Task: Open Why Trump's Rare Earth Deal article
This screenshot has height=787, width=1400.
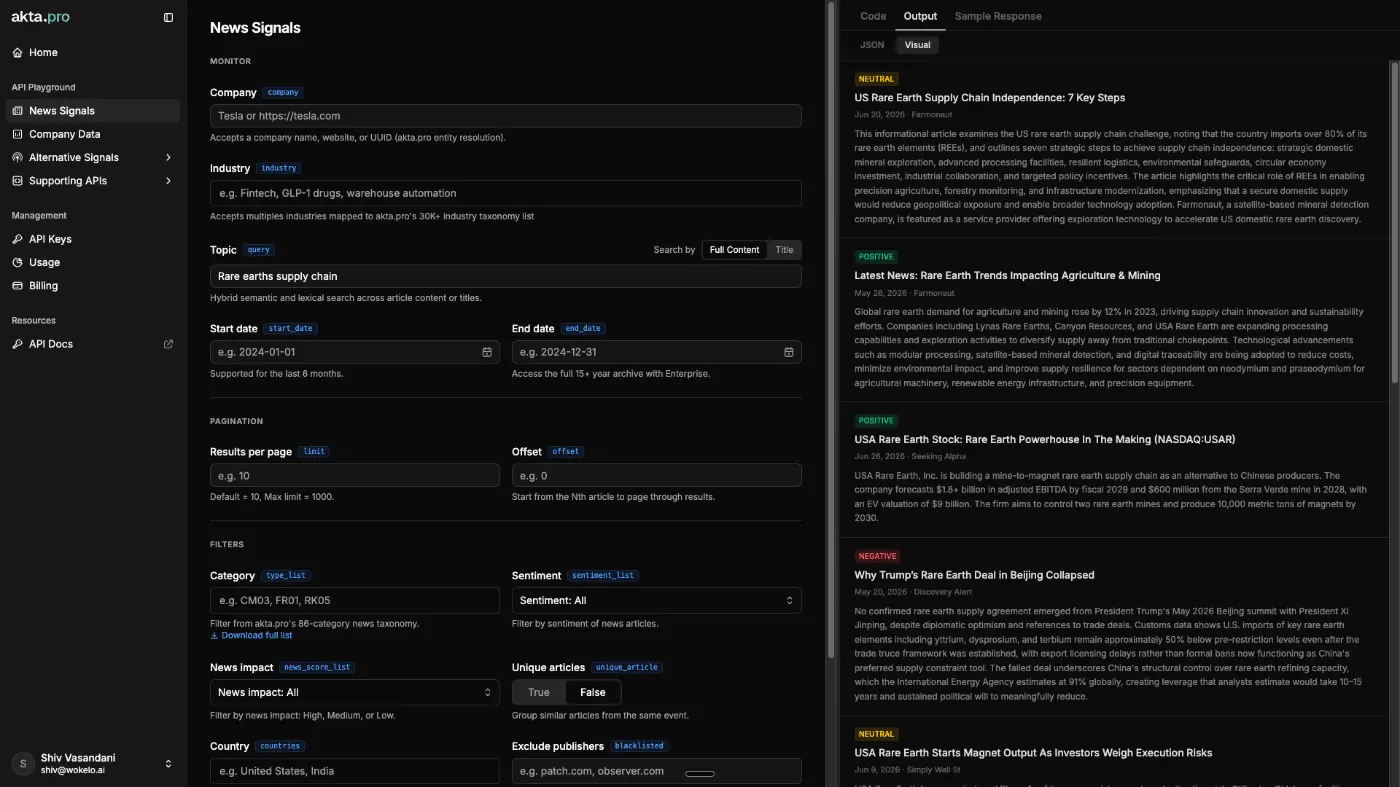Action: click(x=974, y=576)
